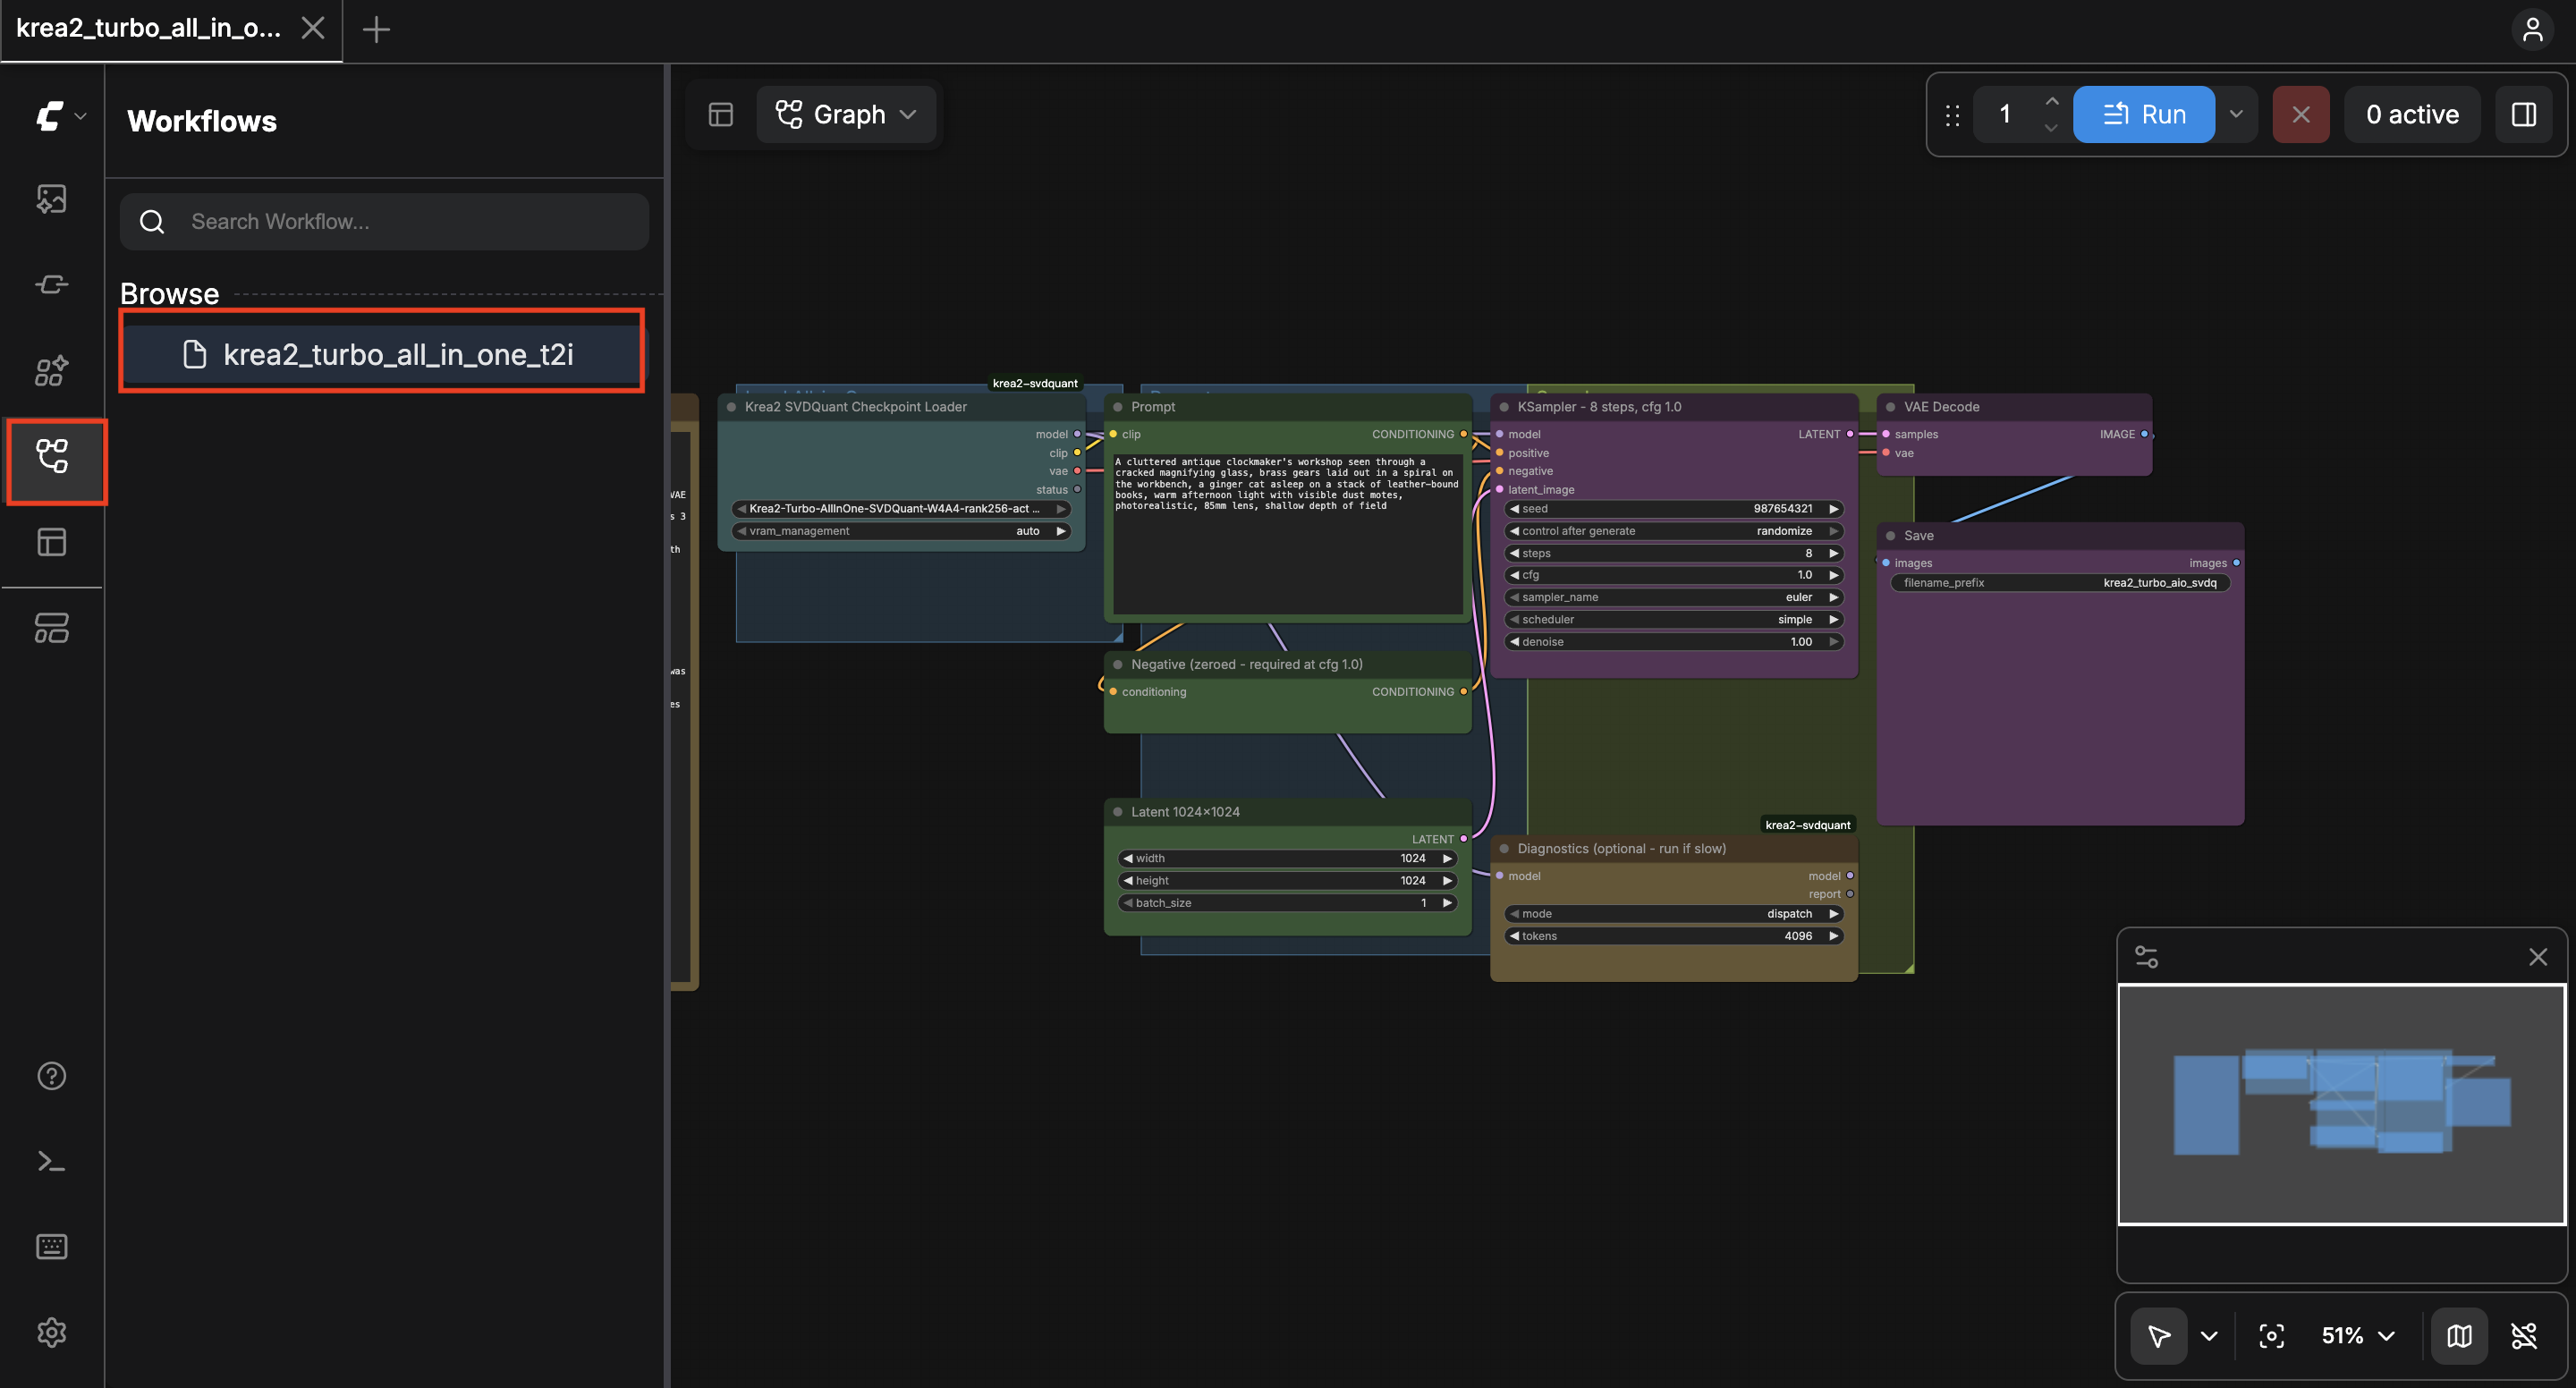Collapse the Save node
Viewport: 2576px width, 1388px height.
(x=1890, y=536)
